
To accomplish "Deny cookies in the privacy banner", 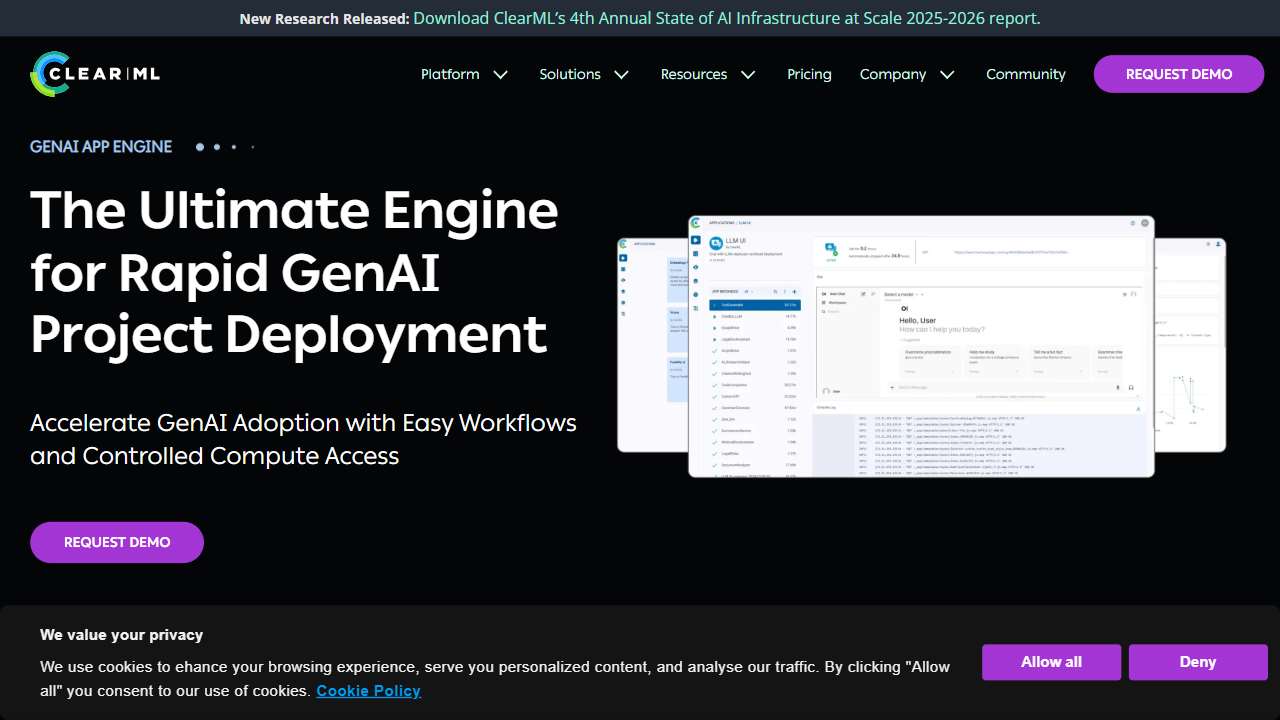I will [1197, 662].
